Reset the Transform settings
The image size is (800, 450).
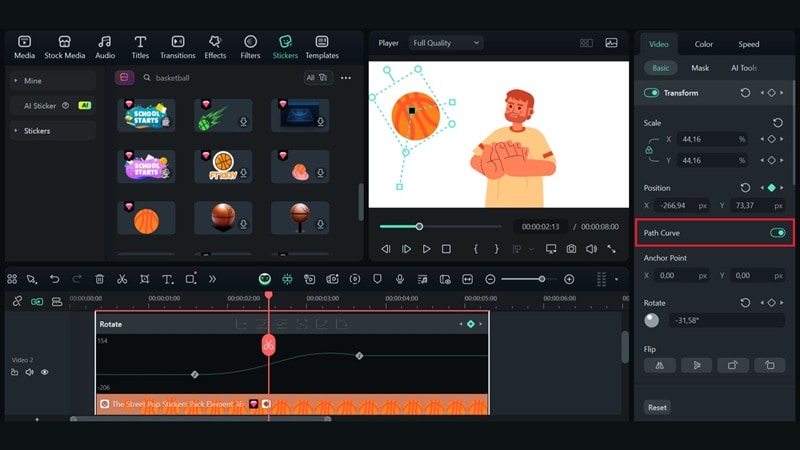[x=745, y=93]
